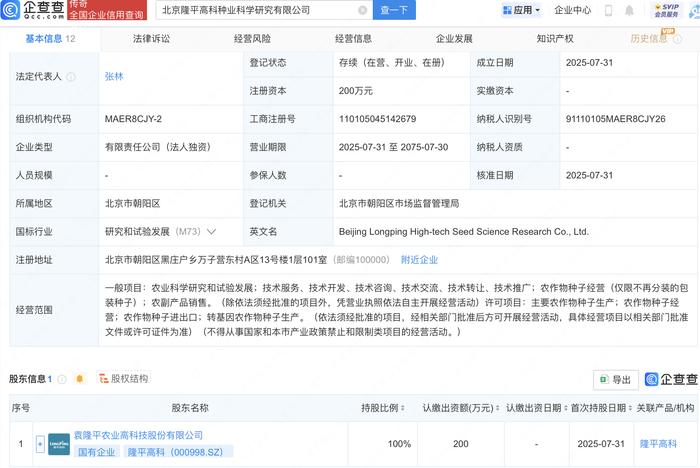700x468 pixels.
Task: Select the English name Beijing Longping text
Action: point(464,232)
